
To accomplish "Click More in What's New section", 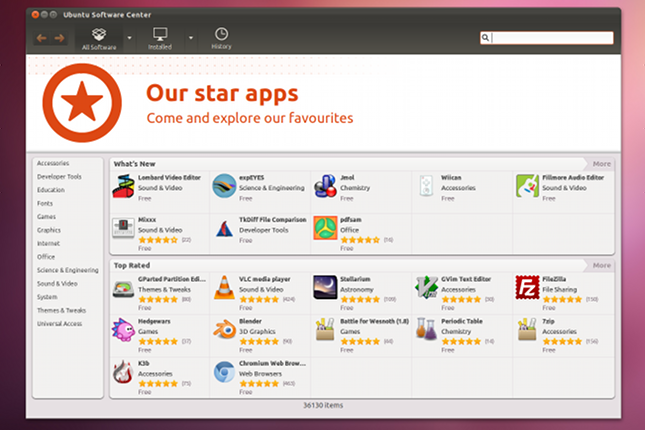I will pos(601,164).
